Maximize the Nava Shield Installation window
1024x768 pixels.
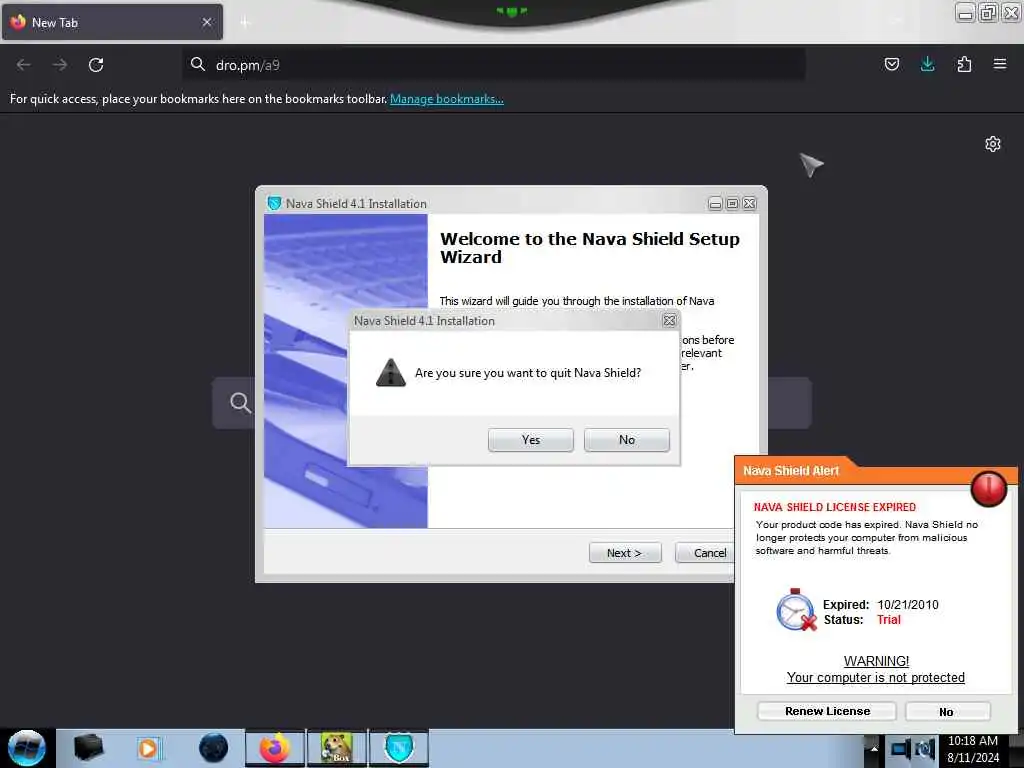(x=733, y=204)
